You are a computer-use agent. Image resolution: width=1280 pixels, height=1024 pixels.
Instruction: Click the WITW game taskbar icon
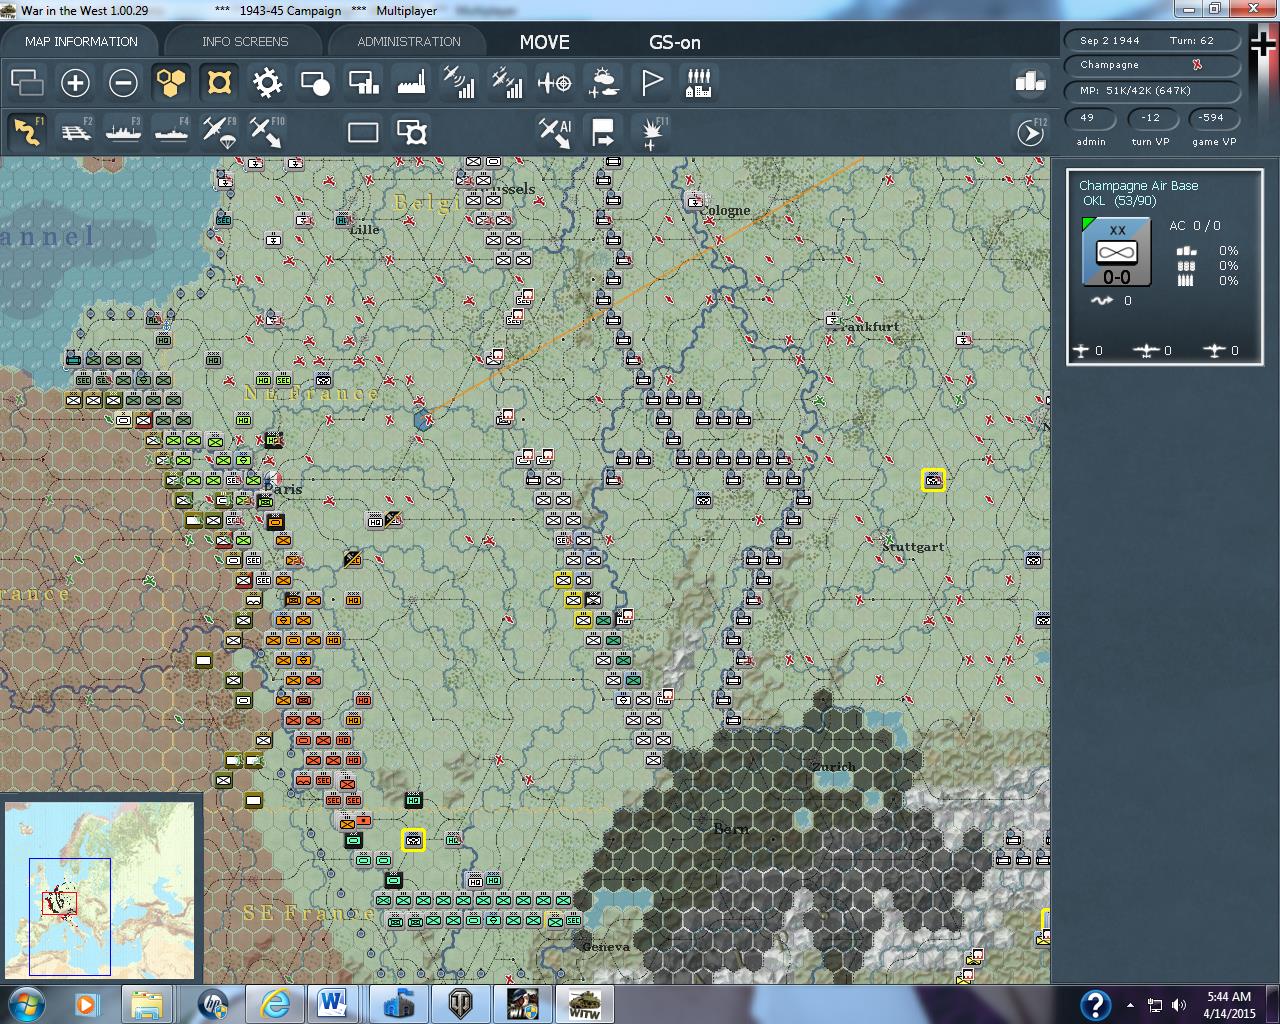coord(583,1004)
